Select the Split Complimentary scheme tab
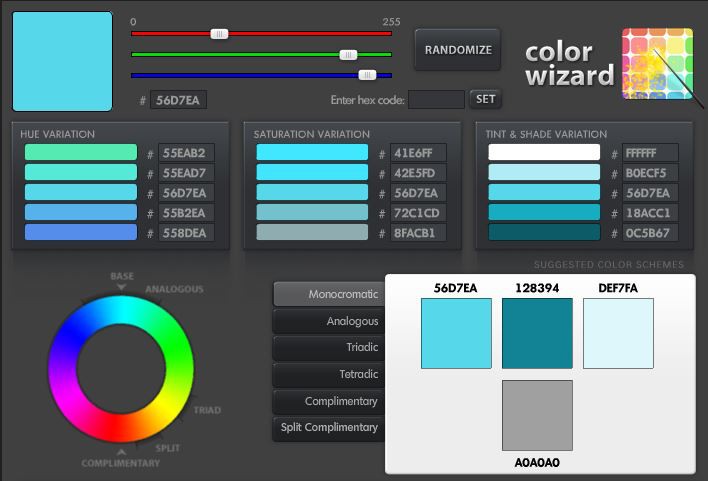 [330, 427]
